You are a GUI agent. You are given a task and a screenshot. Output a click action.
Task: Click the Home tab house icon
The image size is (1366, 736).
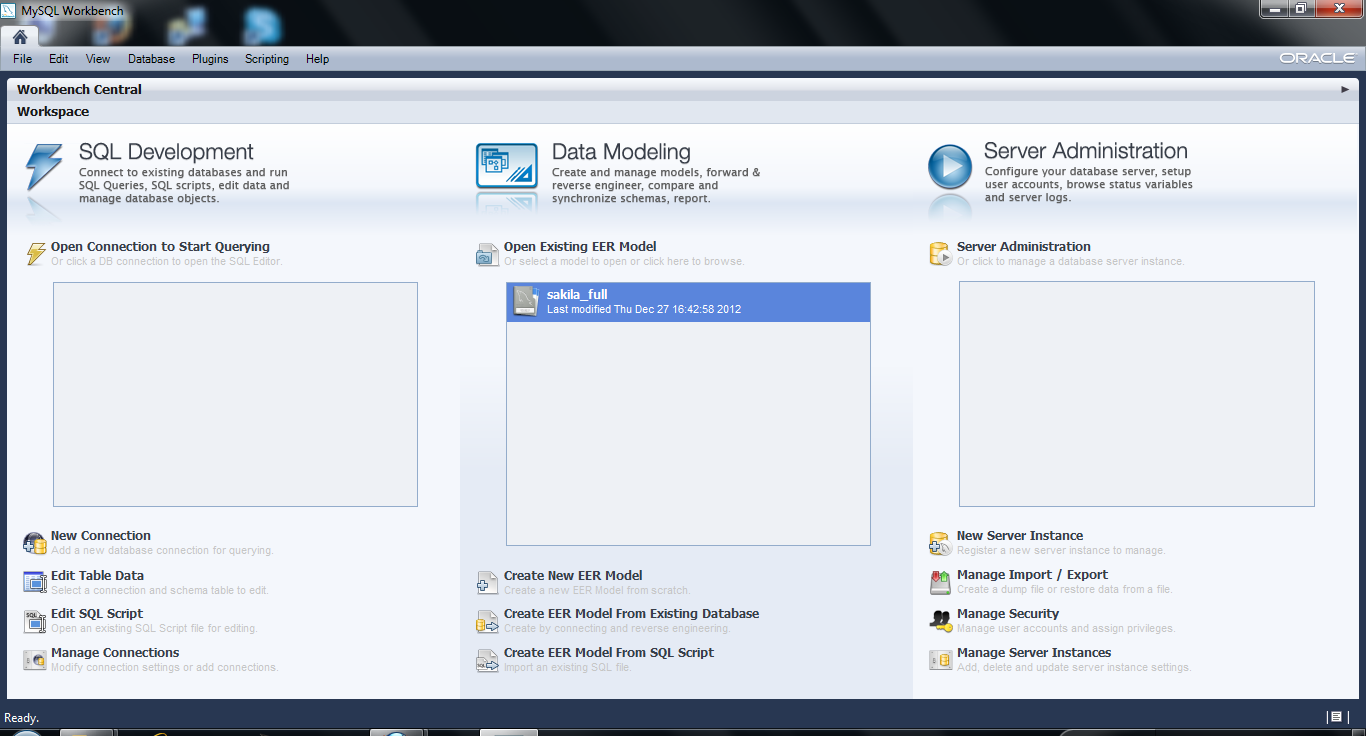tap(20, 37)
